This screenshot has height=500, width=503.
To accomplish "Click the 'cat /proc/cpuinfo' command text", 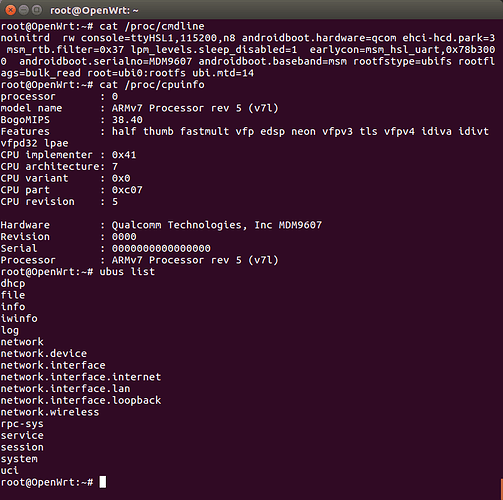I will click(x=152, y=85).
